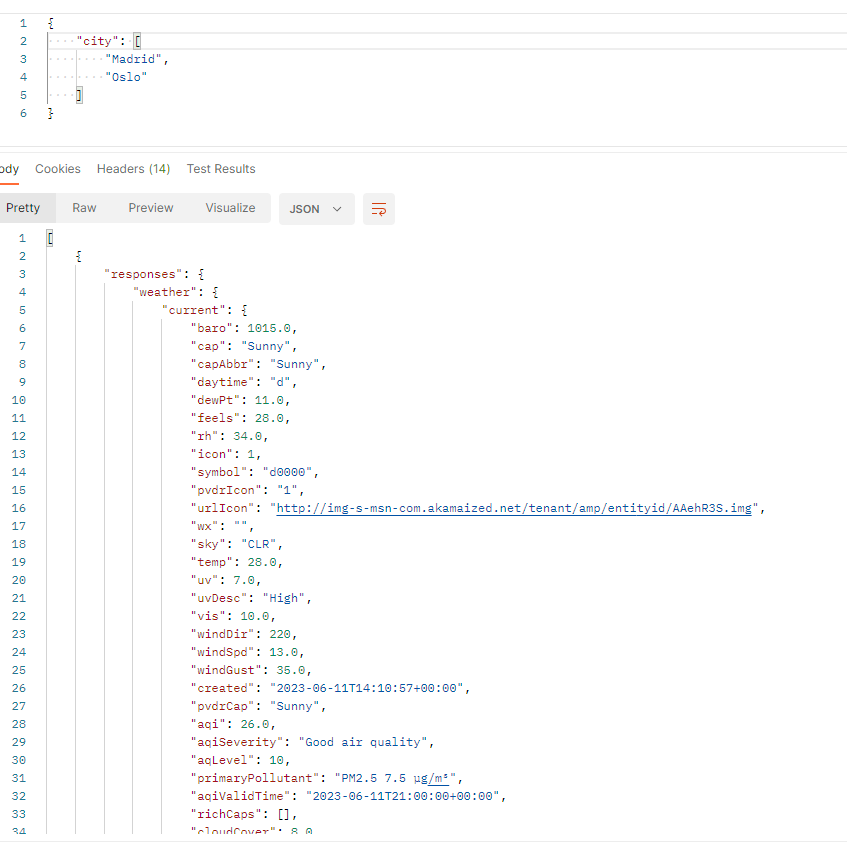Click the pvdrCap value "Sunny"
Viewport: 847px width, 859px height.
[294, 706]
